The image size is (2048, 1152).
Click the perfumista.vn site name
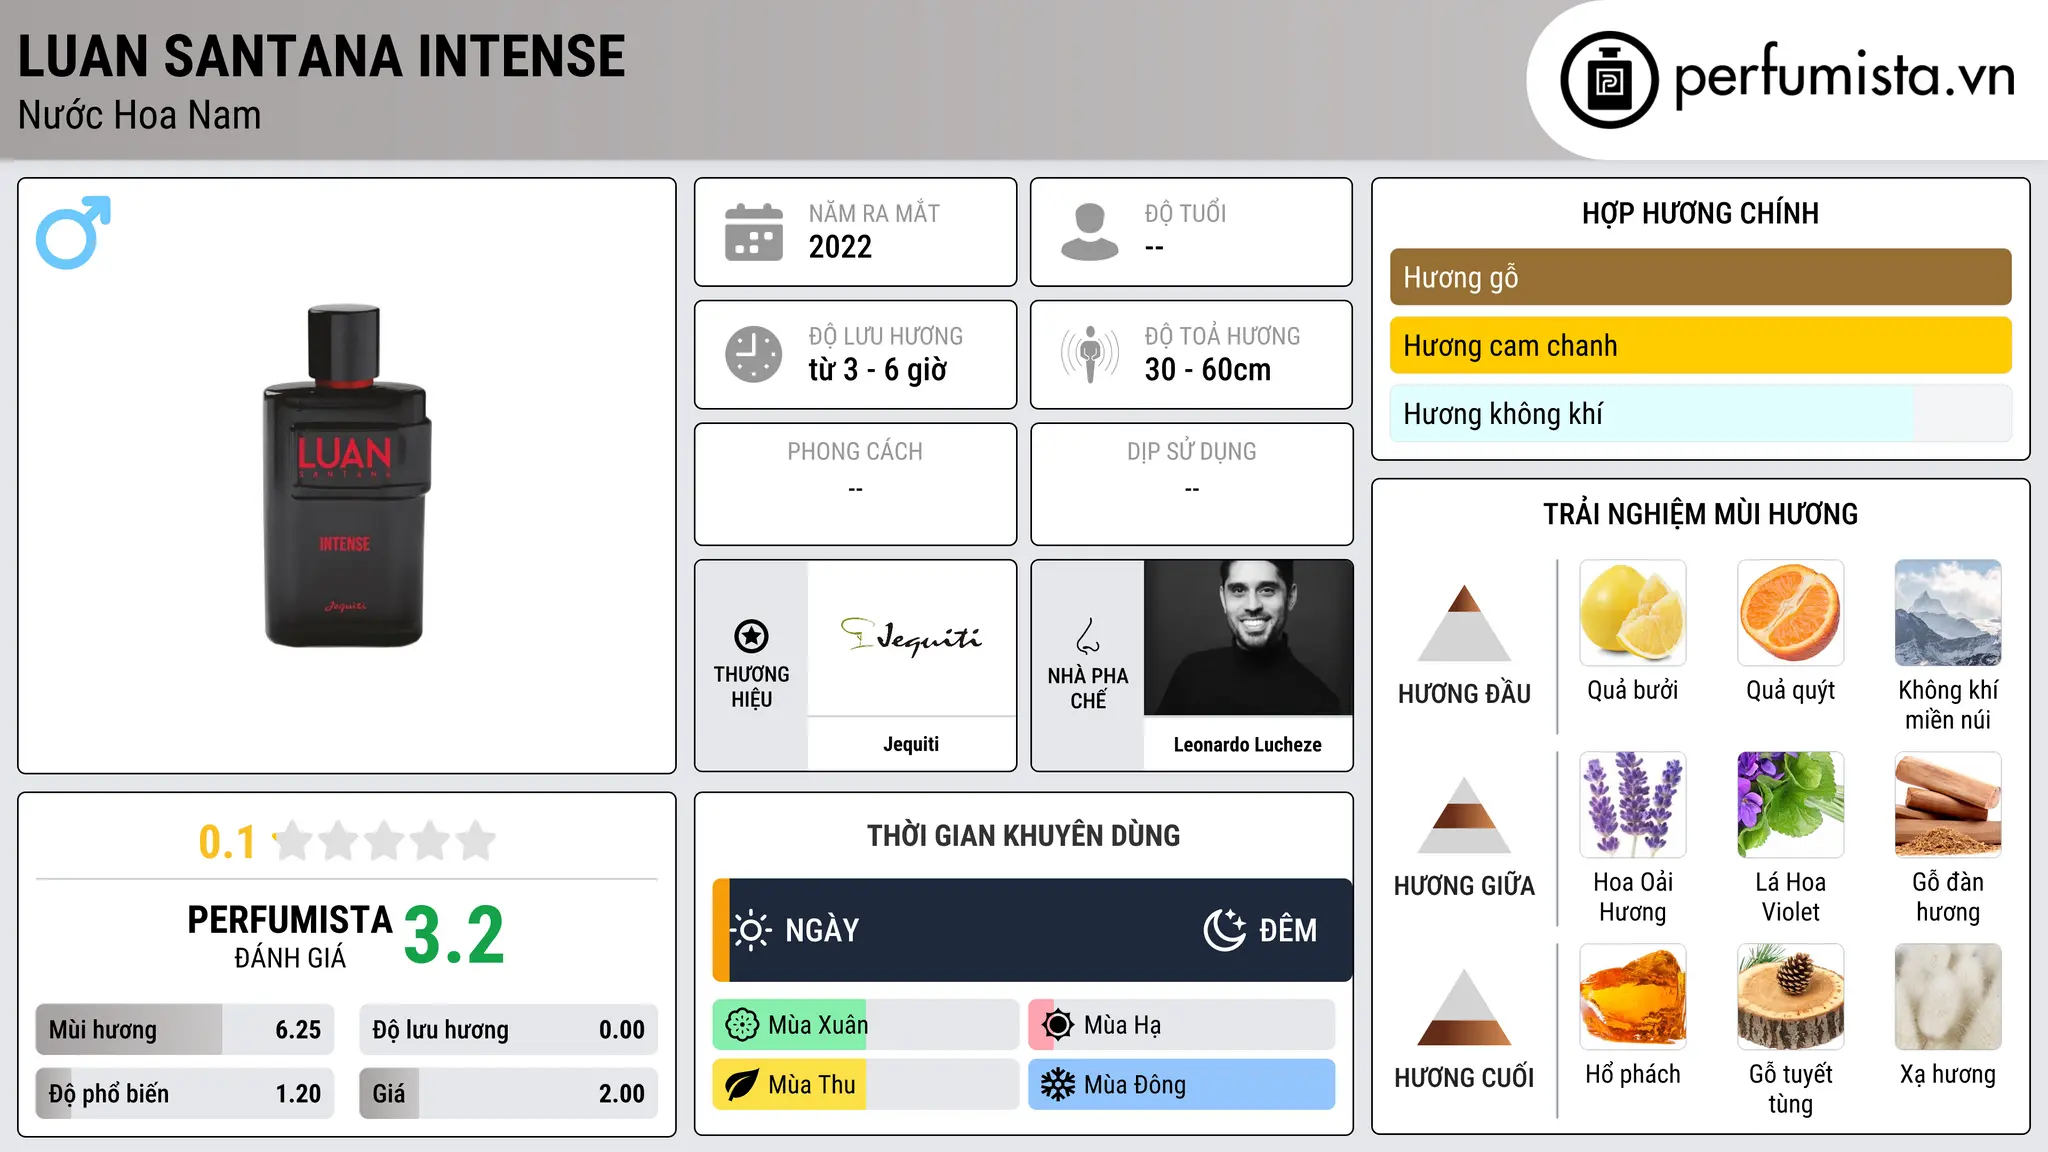point(1845,76)
